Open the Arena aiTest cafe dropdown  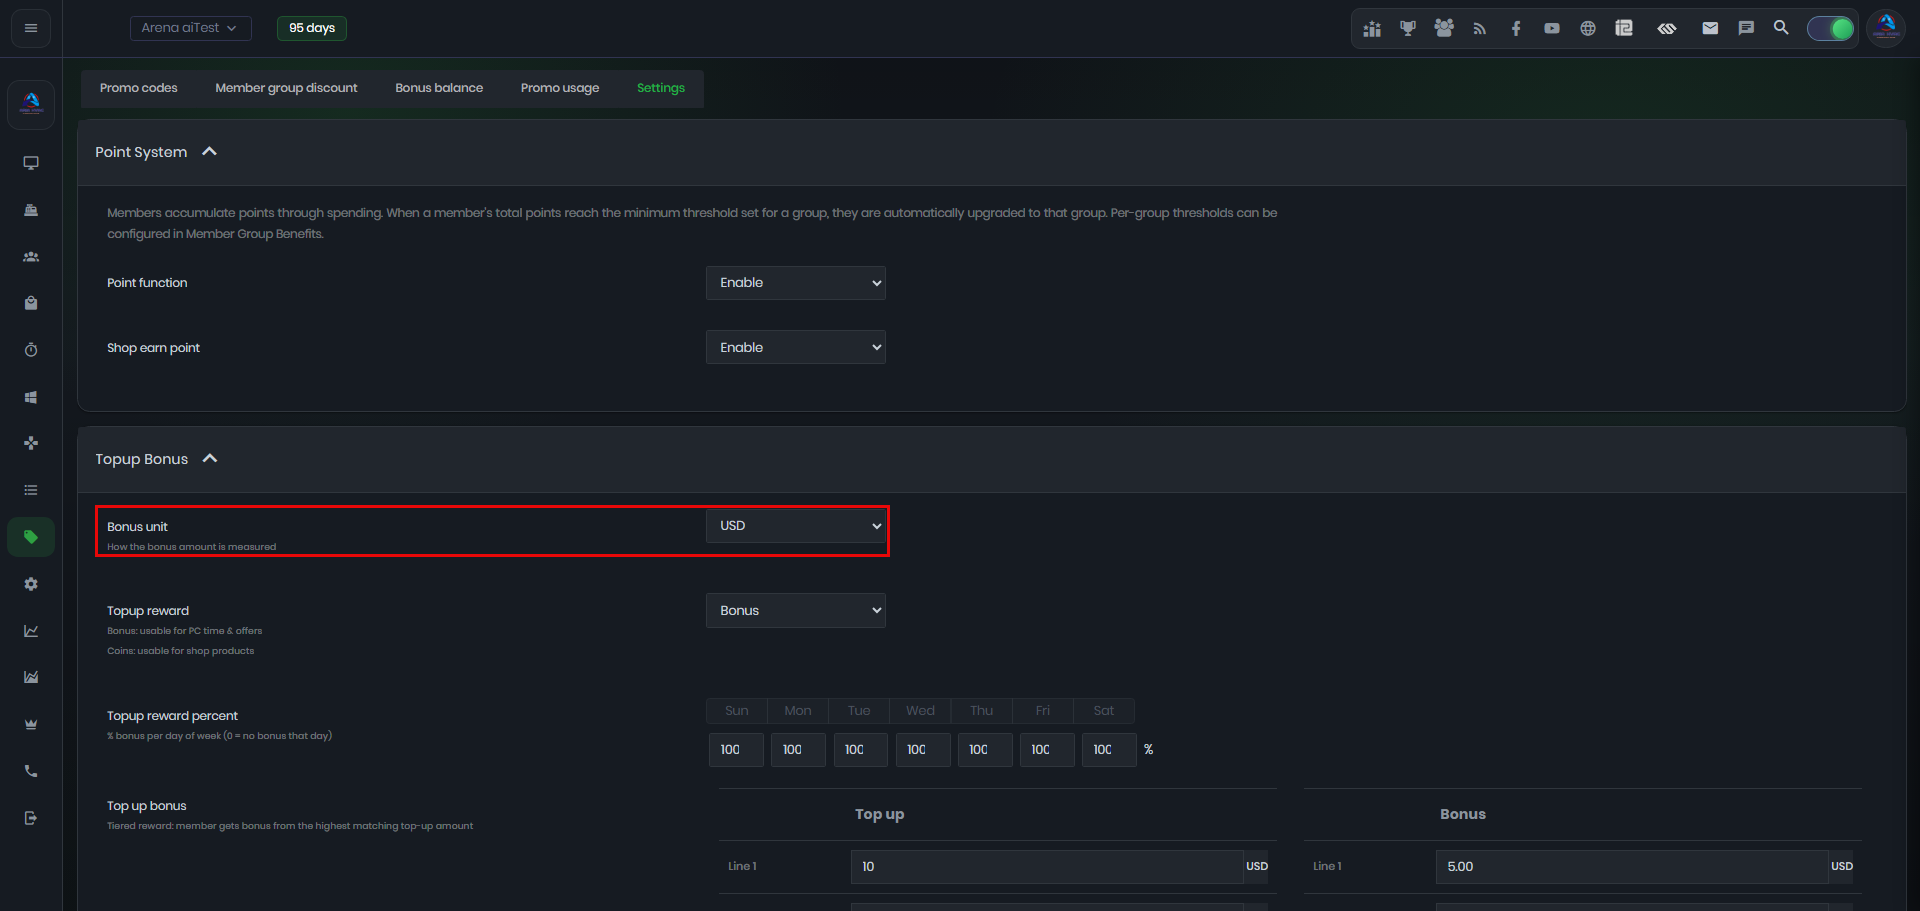(190, 28)
